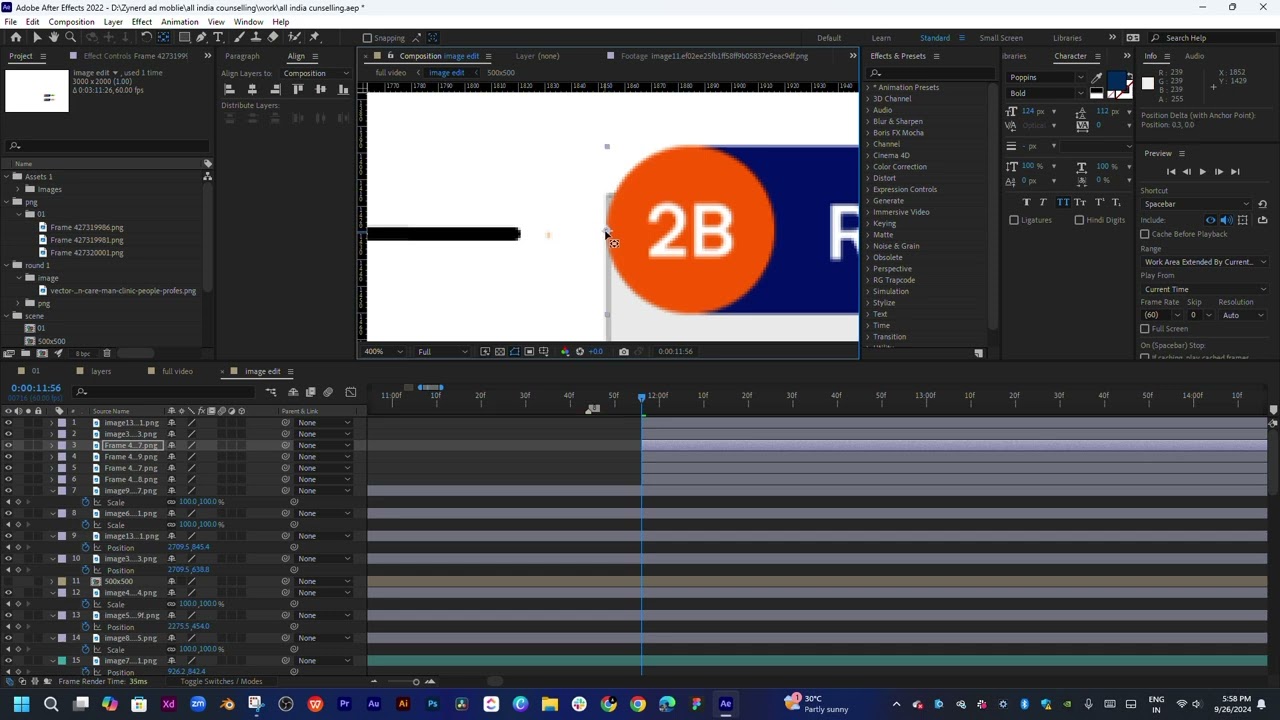
Task: Switch to the Paragraph panel tab
Action: tap(242, 56)
